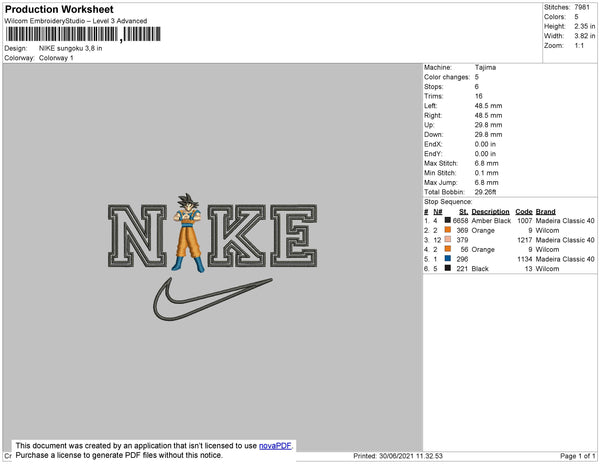The height and width of the screenshot is (464, 600).
Task: Click the Goku figure in the design
Action: 187,233
